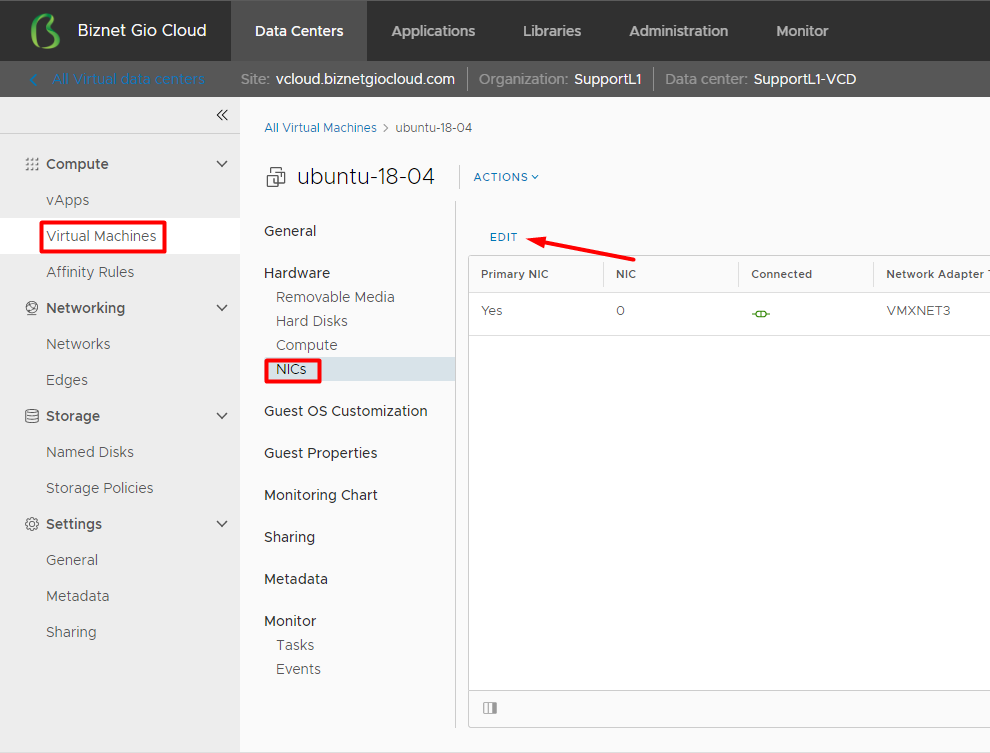Click the Storage database icon in the sidebar

pos(32,416)
